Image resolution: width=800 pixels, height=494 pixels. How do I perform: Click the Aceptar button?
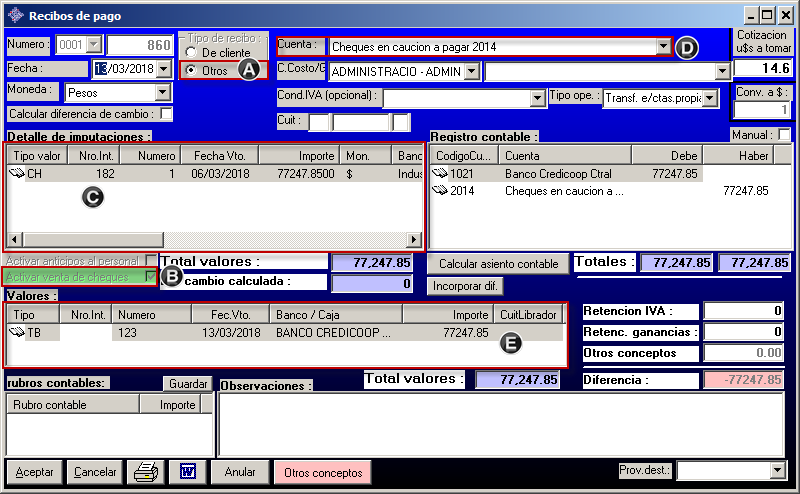[36, 472]
